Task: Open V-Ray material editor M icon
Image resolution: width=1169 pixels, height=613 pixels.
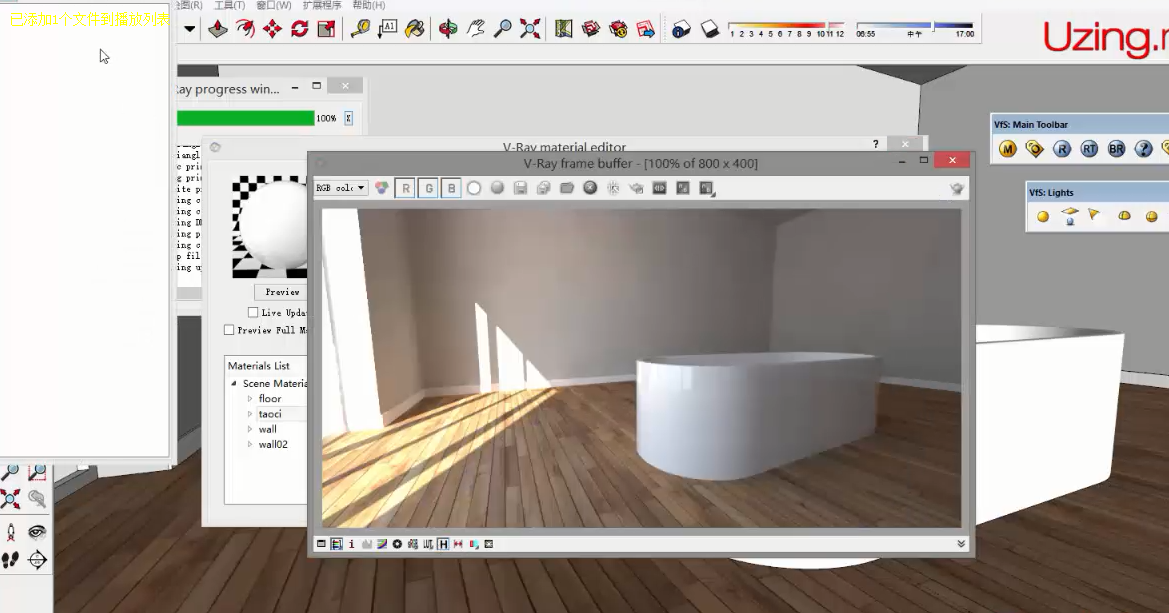Action: (x=1008, y=149)
